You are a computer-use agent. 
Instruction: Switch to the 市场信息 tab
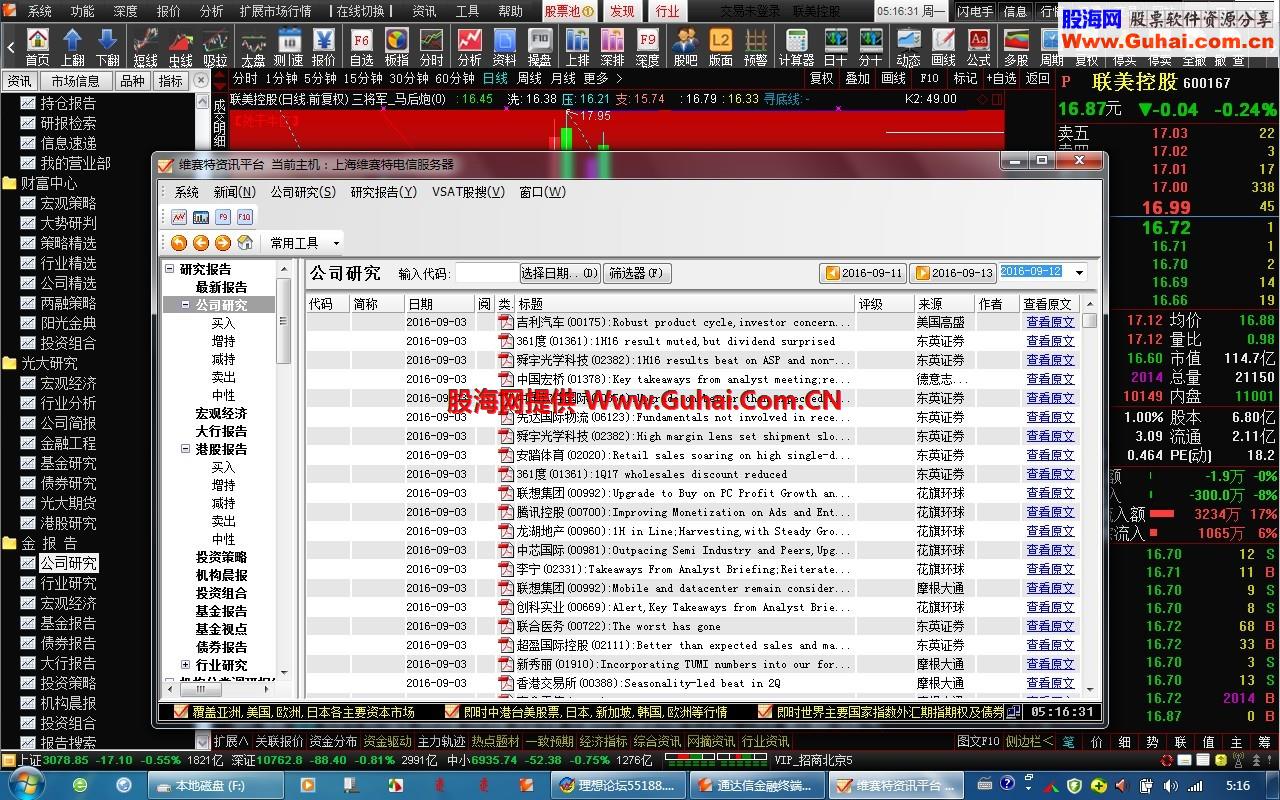[76, 81]
